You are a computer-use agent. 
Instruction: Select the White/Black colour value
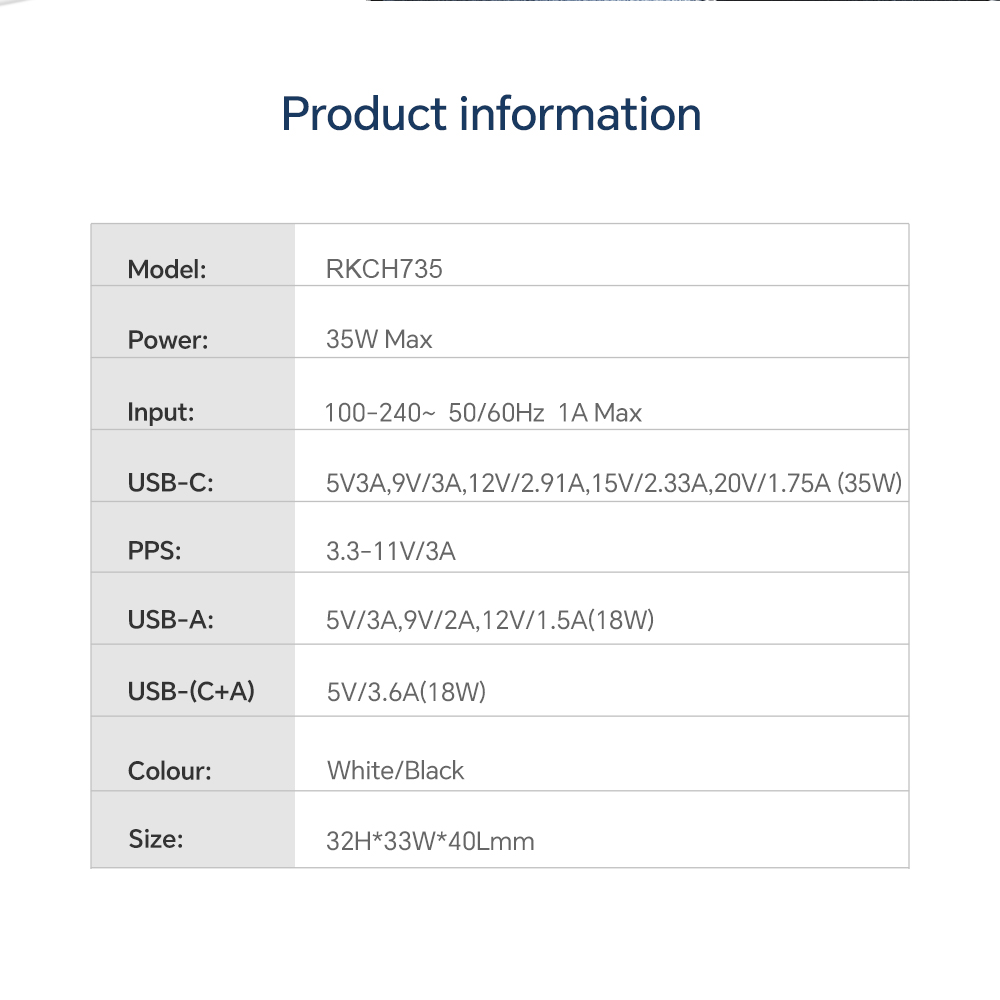click(x=396, y=771)
